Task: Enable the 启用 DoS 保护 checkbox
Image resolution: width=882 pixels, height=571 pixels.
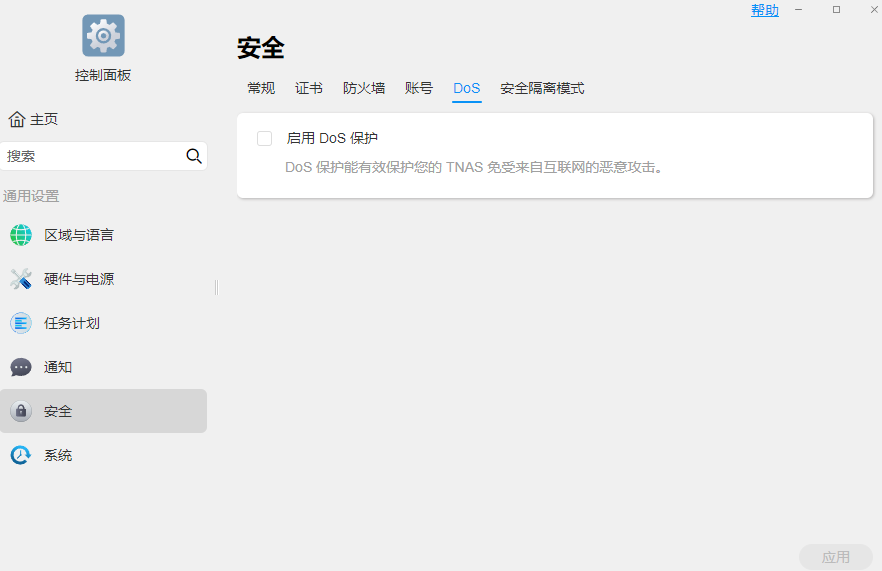Action: click(264, 138)
